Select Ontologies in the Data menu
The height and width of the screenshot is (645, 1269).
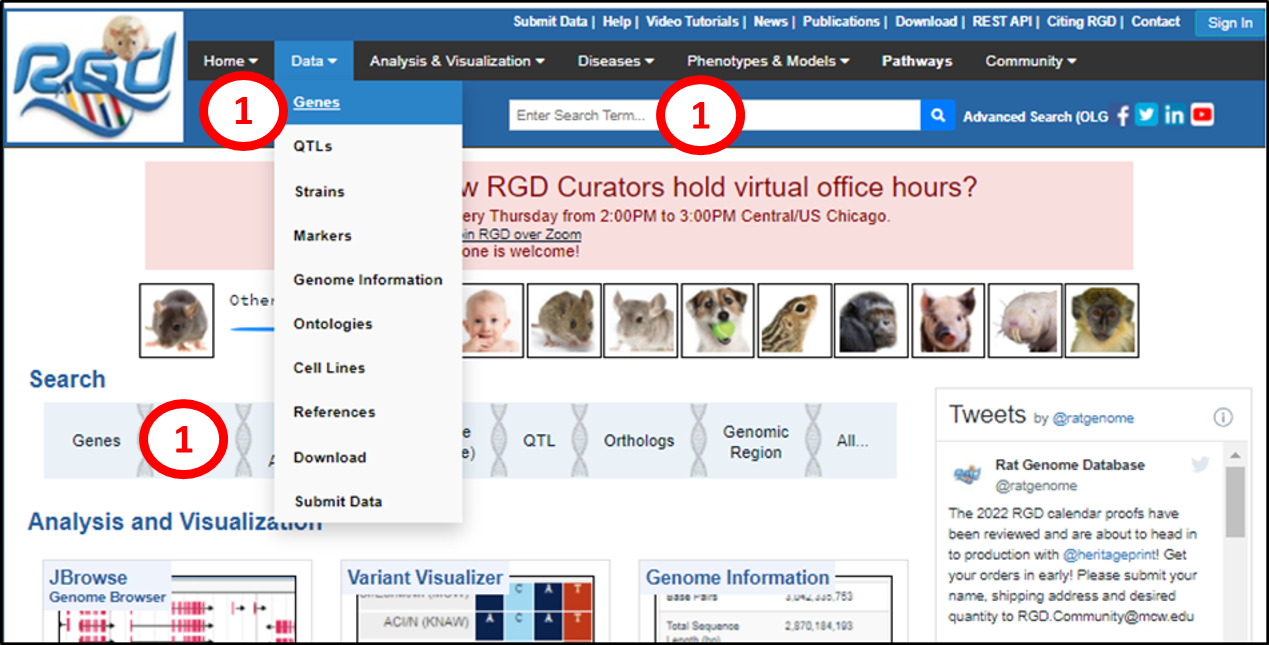point(332,324)
